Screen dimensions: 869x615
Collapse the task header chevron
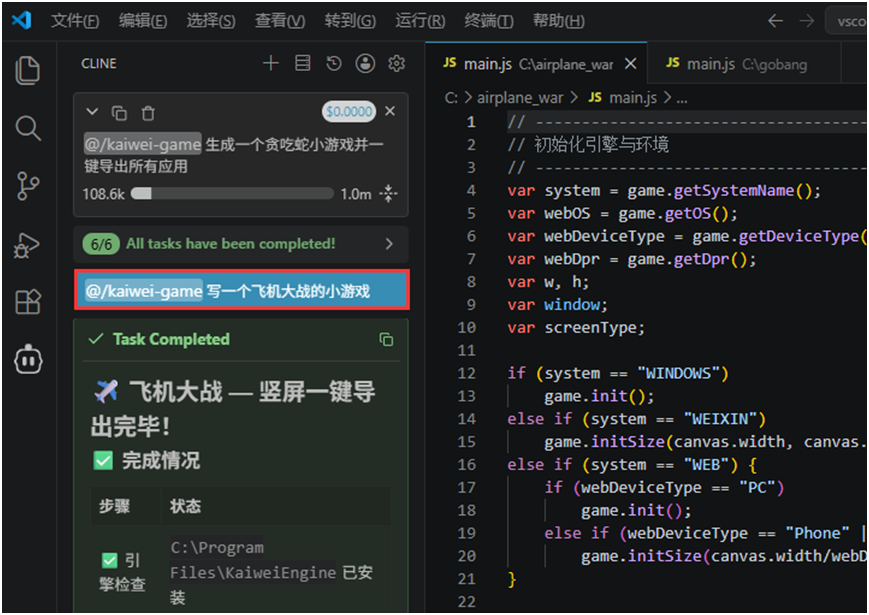[x=92, y=112]
